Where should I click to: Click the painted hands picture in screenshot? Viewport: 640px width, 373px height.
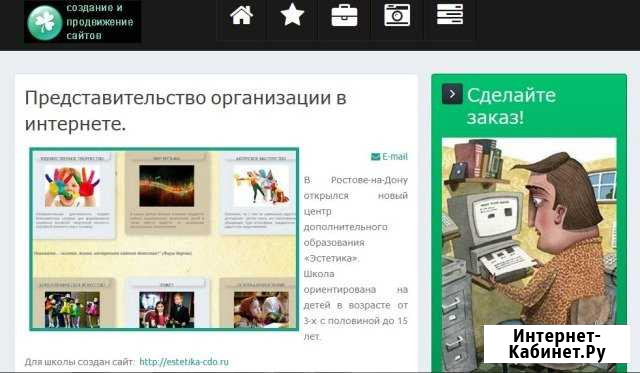(72, 186)
